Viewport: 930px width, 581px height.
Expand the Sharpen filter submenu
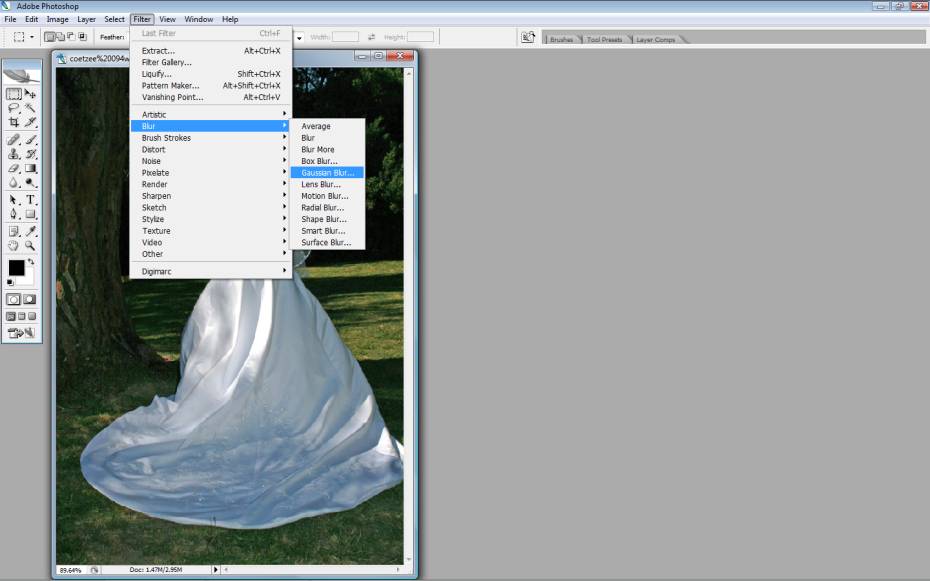(x=211, y=196)
